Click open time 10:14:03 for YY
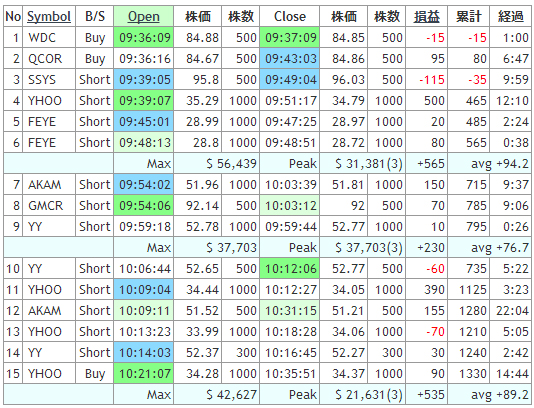The image size is (534, 408). click(x=144, y=352)
